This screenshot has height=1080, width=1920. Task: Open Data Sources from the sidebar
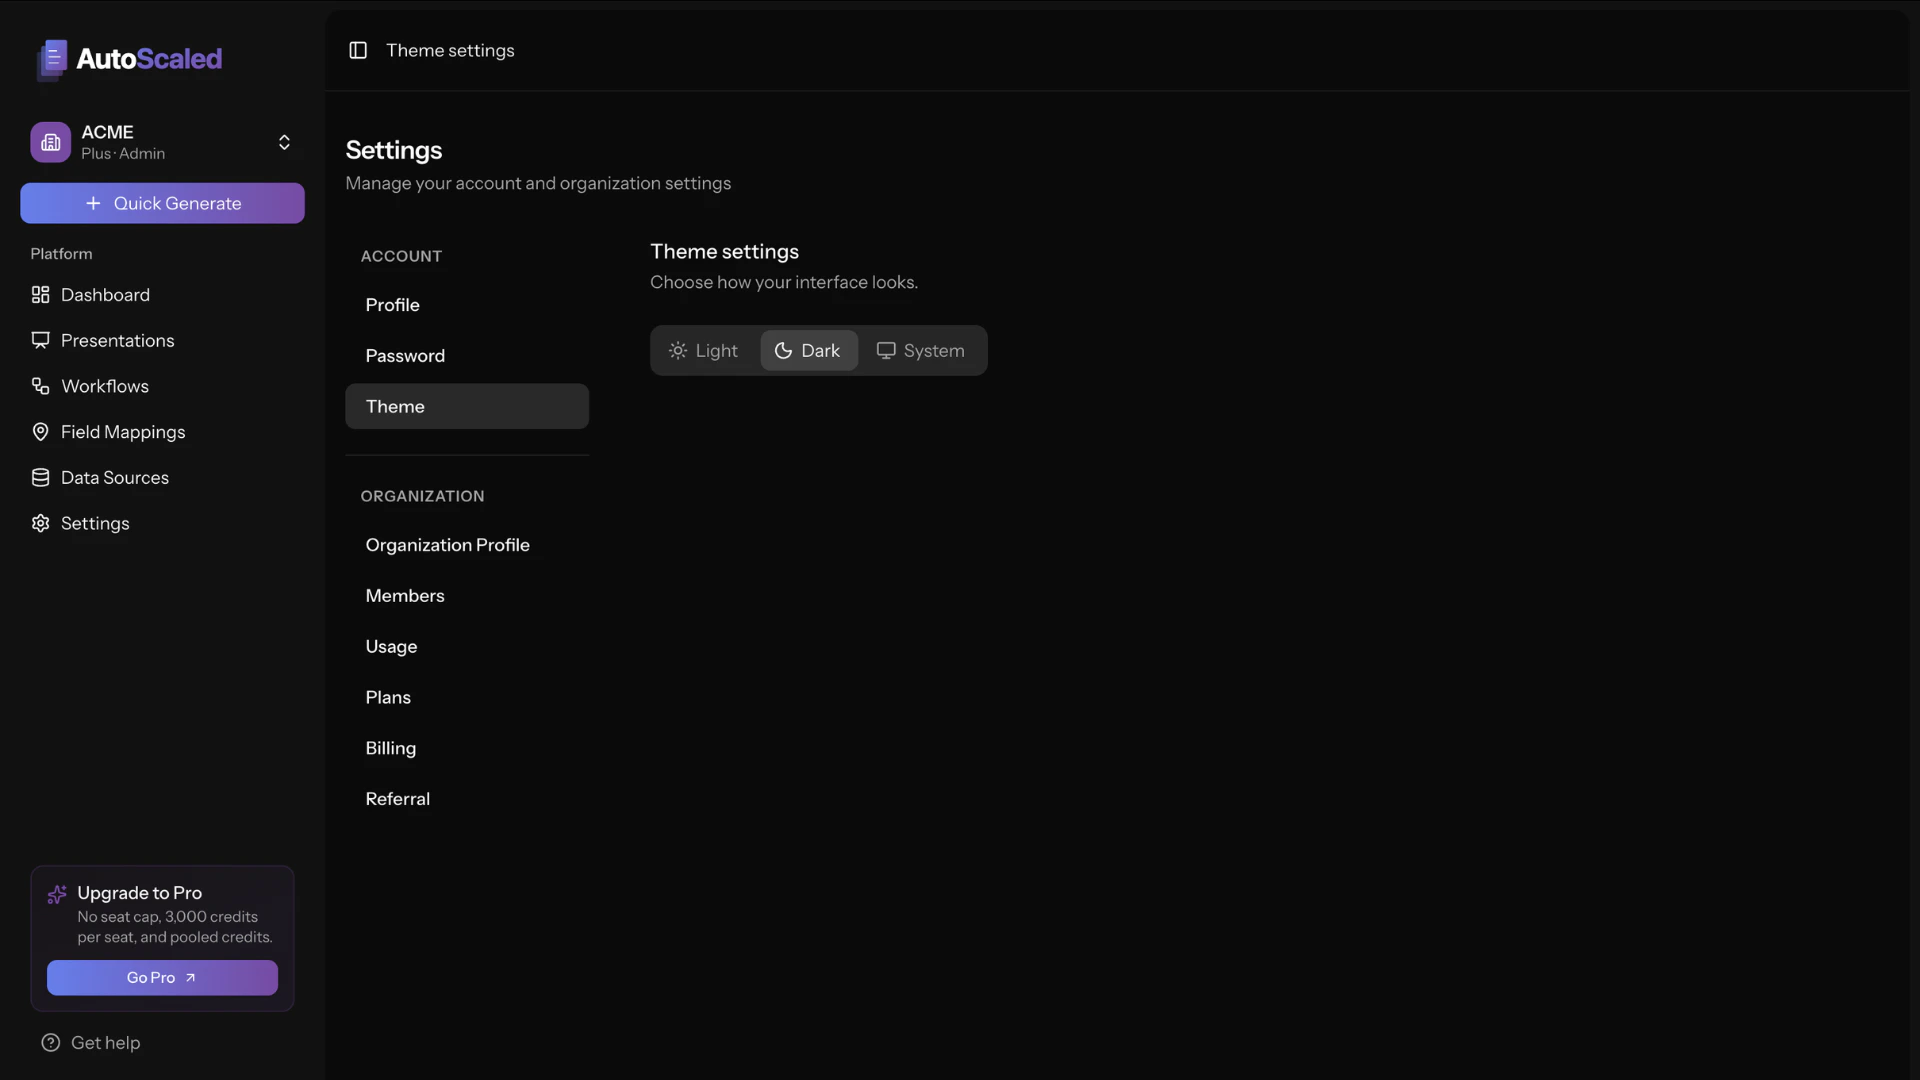click(x=113, y=477)
